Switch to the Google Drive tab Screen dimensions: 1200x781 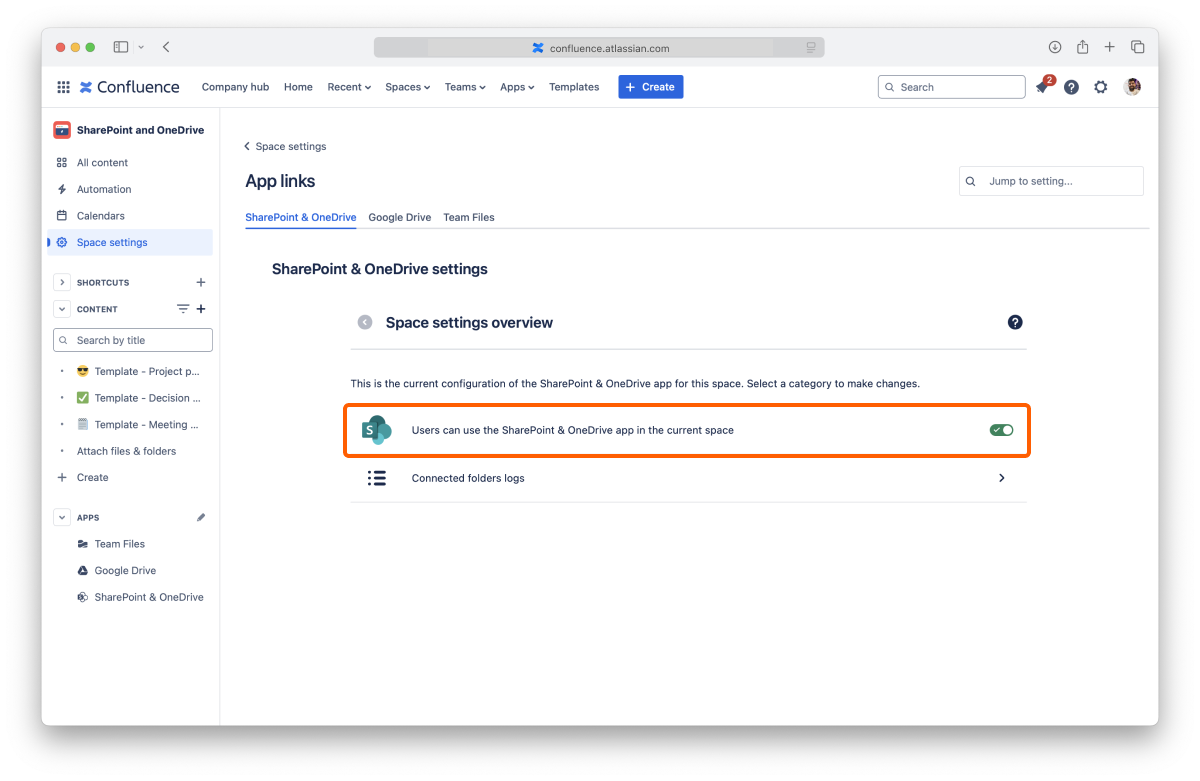coord(399,217)
